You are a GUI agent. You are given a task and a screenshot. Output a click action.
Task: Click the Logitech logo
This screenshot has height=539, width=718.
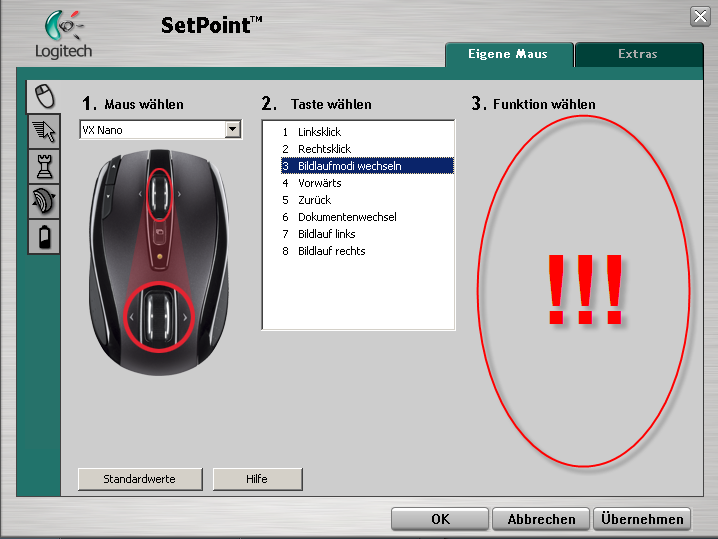tap(63, 35)
